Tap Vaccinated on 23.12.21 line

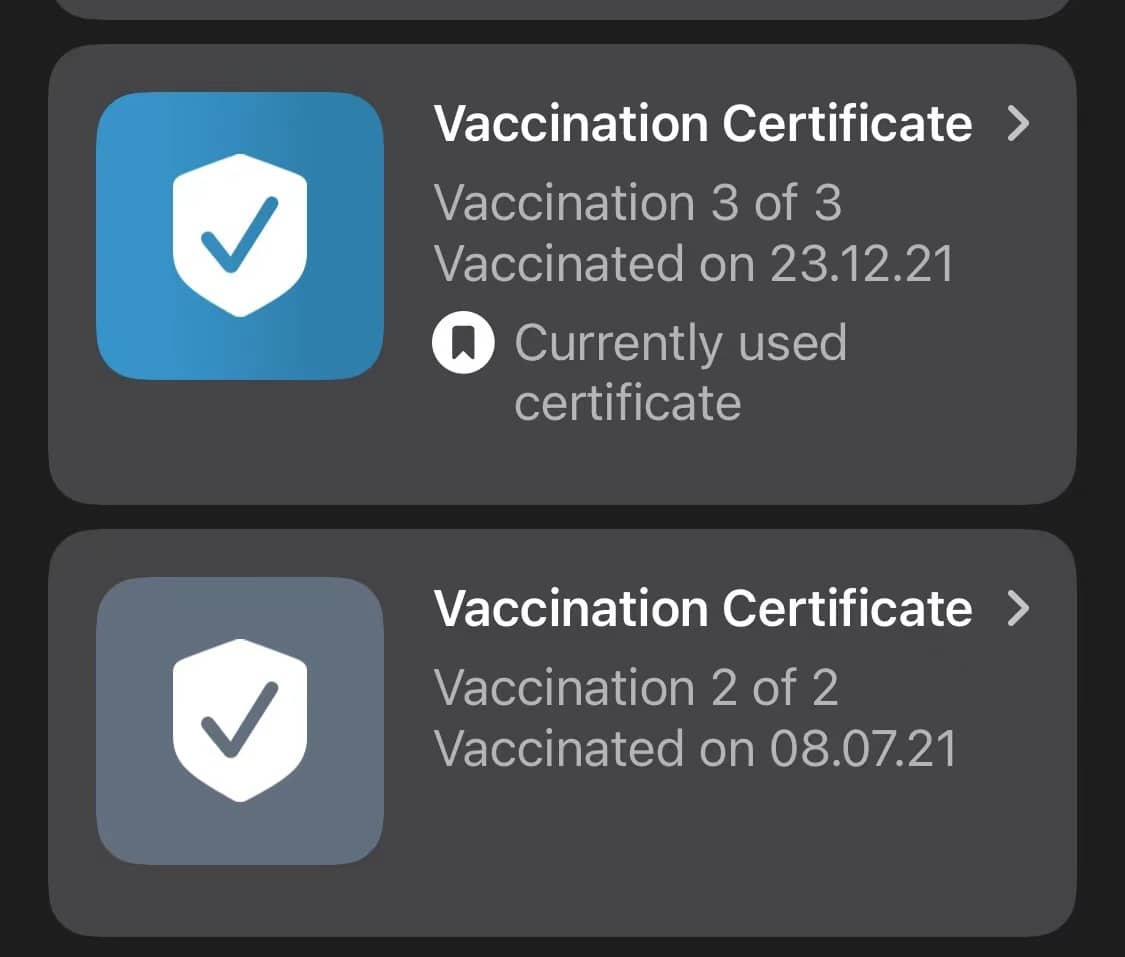coord(694,263)
